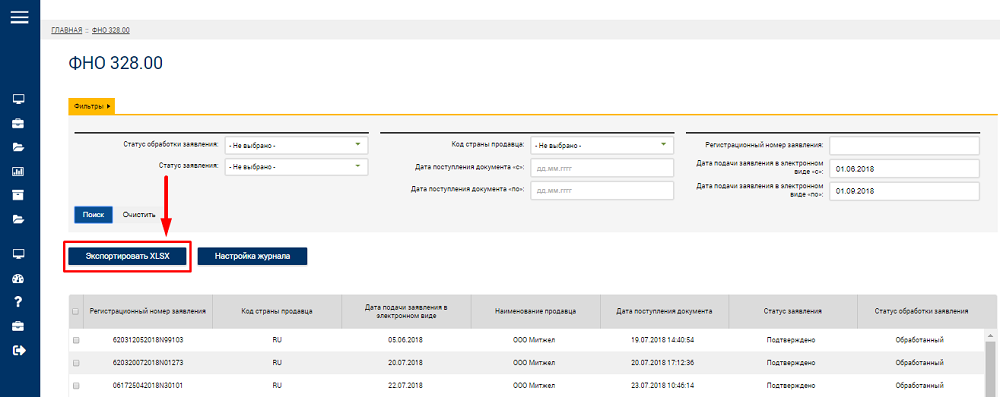Click the Экспортировать XLSX button

point(128,257)
